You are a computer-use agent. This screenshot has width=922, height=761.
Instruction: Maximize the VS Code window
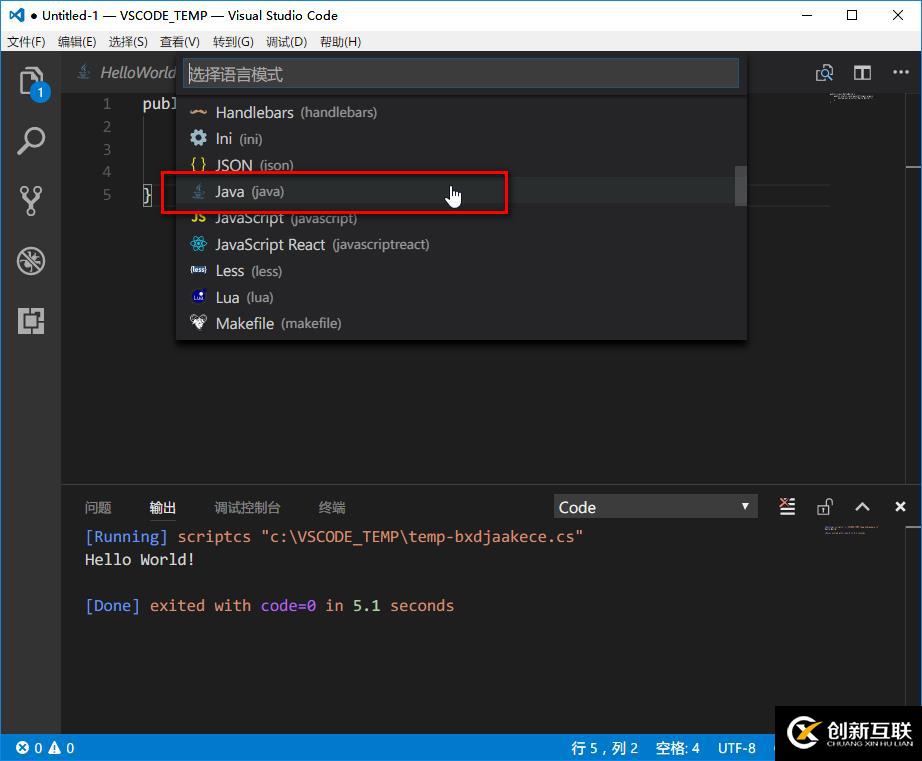(852, 15)
